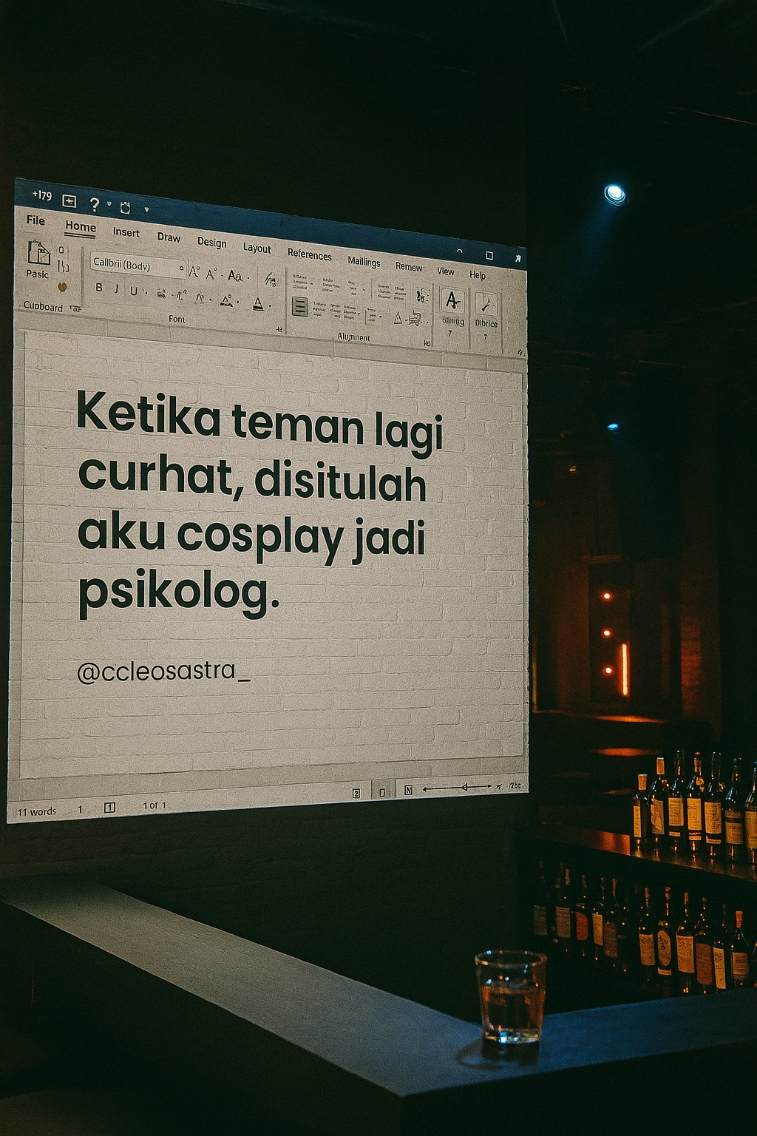The height and width of the screenshot is (1136, 757).
Task: Click the zoom slider in status bar
Action: [457, 788]
